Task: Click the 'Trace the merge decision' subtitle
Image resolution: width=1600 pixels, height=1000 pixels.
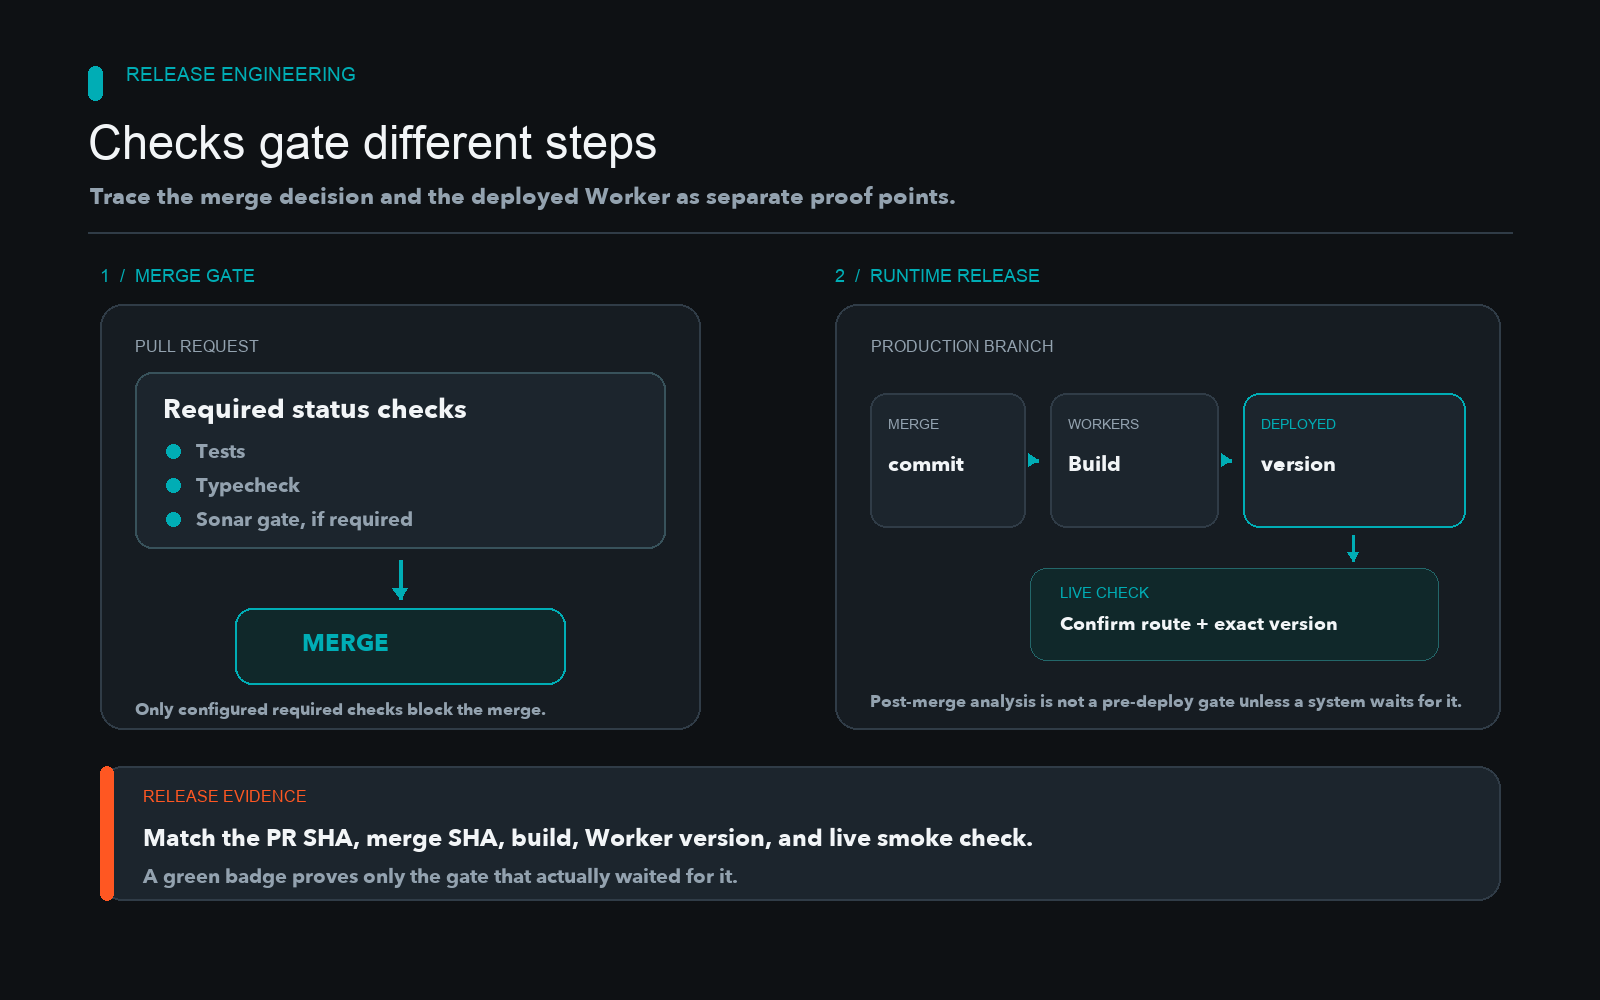Action: coord(522,196)
